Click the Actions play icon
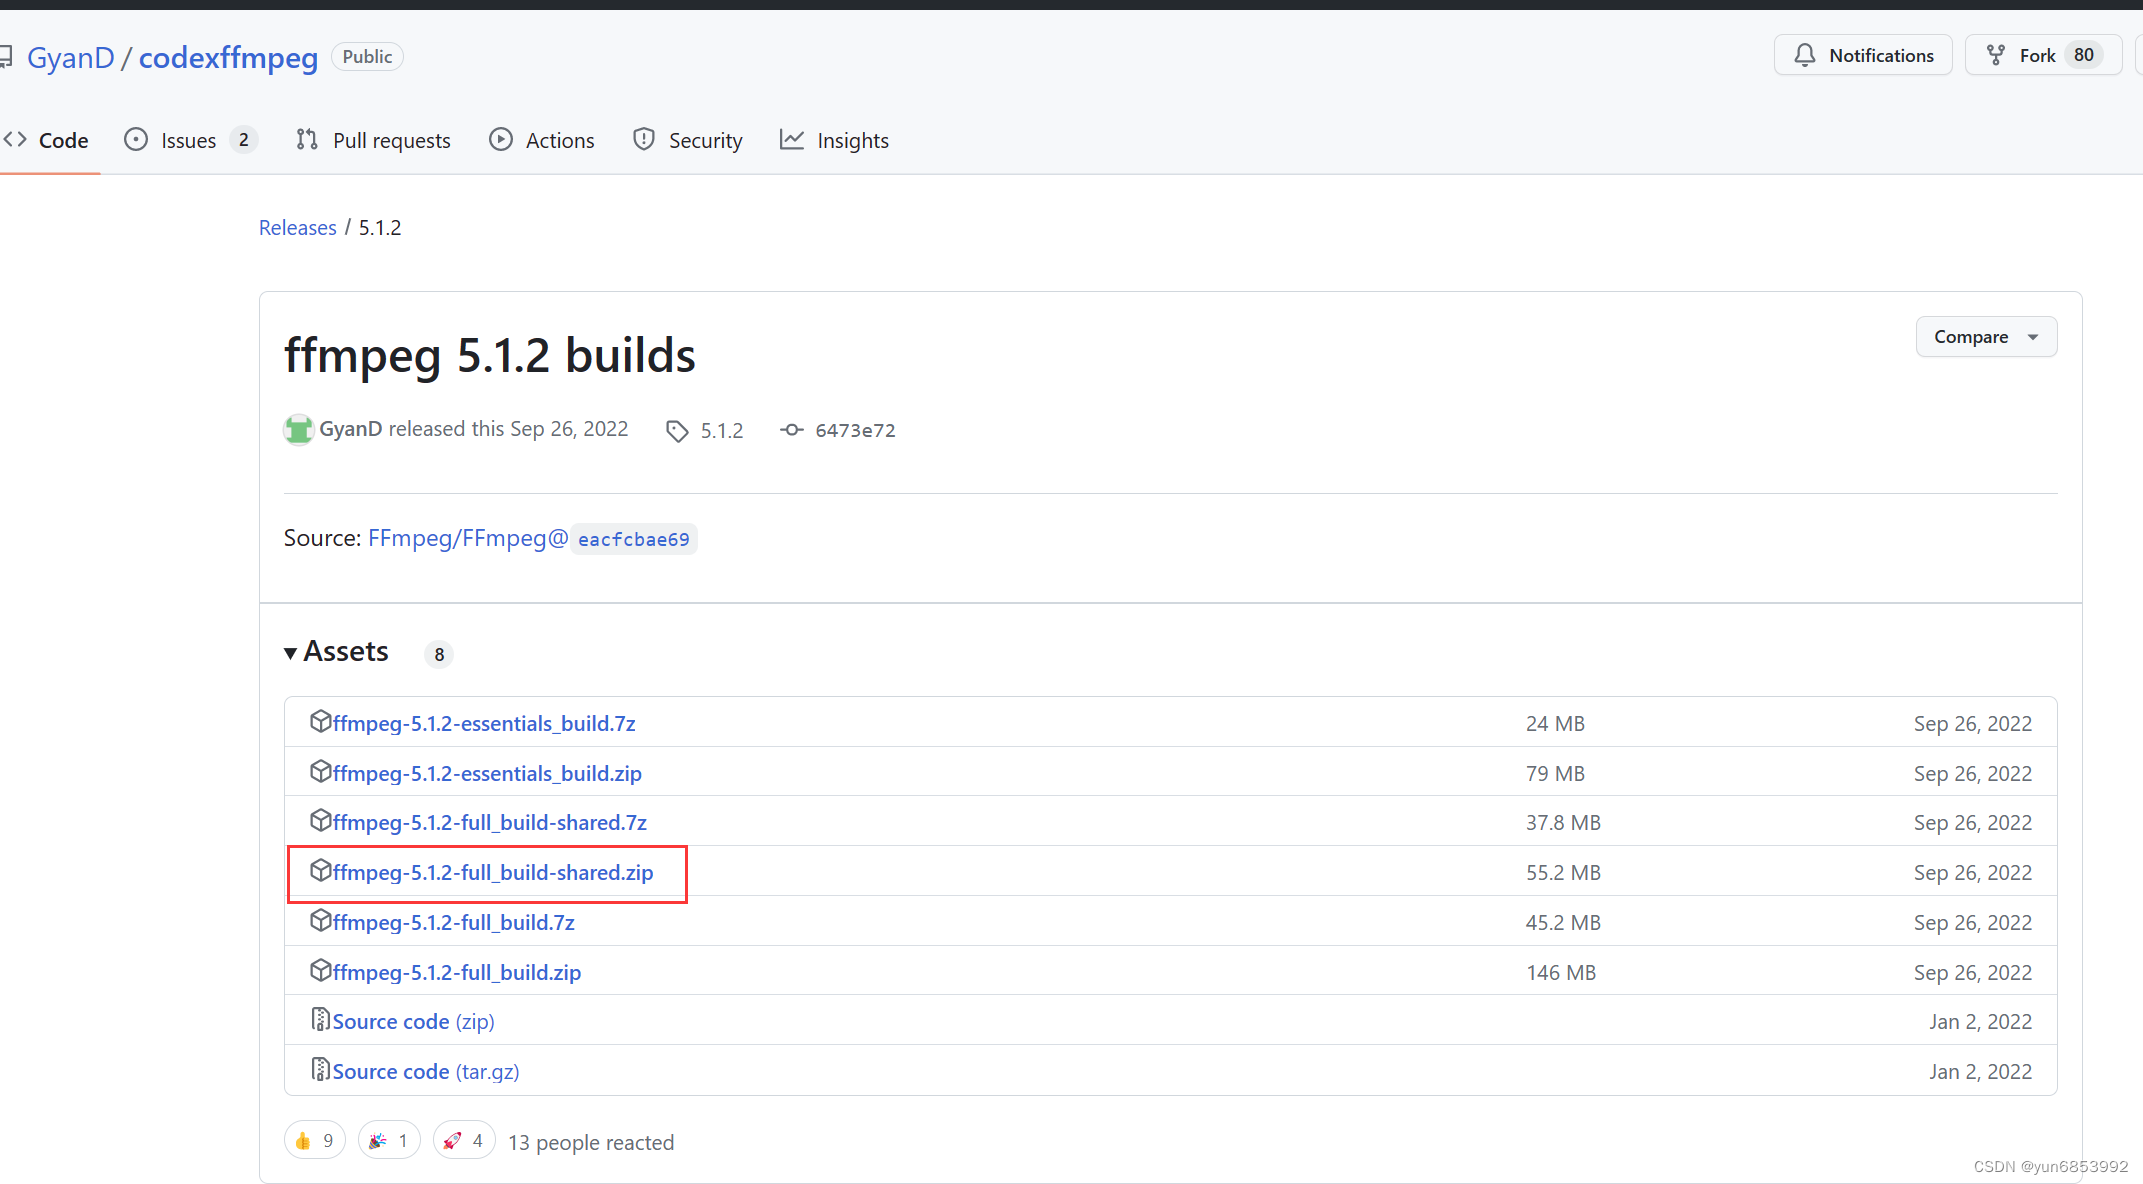Viewport: 2143px width, 1184px height. (x=501, y=140)
